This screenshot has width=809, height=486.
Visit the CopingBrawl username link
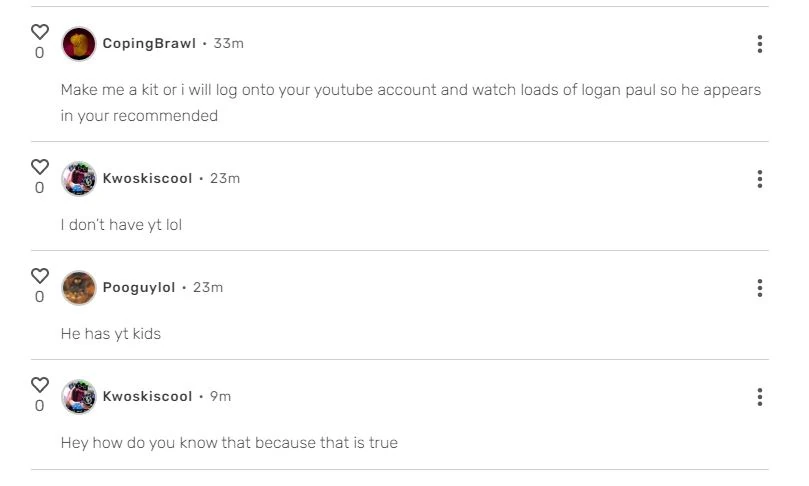(x=149, y=44)
